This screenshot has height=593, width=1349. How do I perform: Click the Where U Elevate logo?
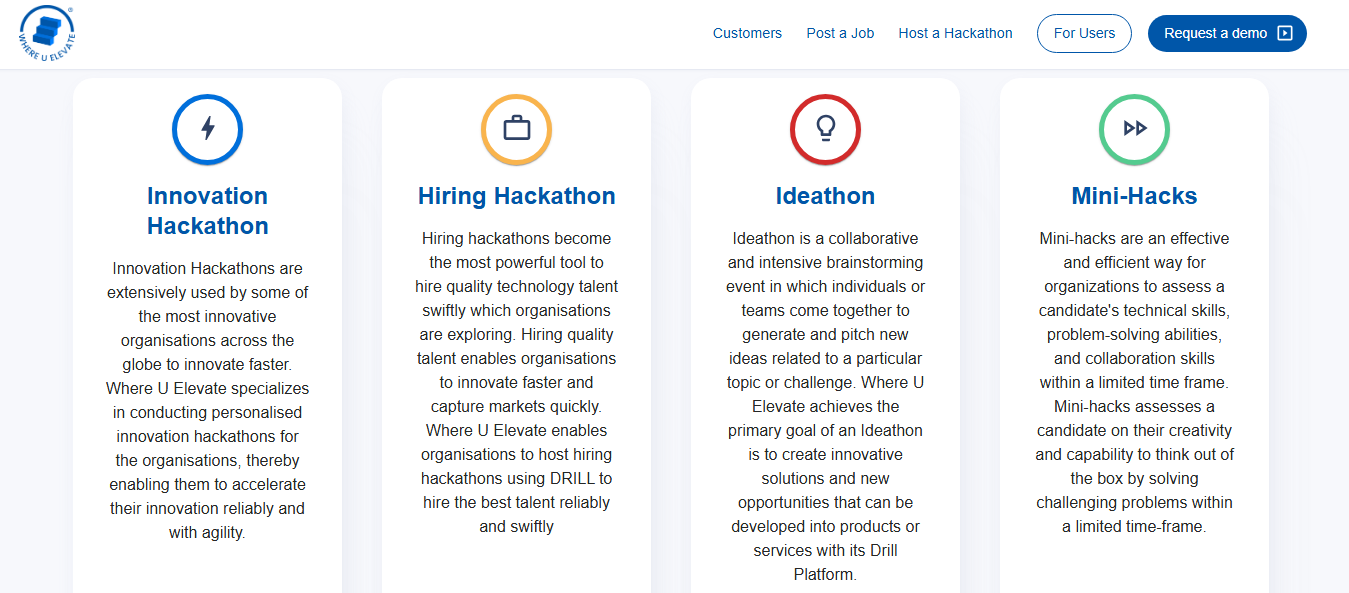tap(47, 33)
